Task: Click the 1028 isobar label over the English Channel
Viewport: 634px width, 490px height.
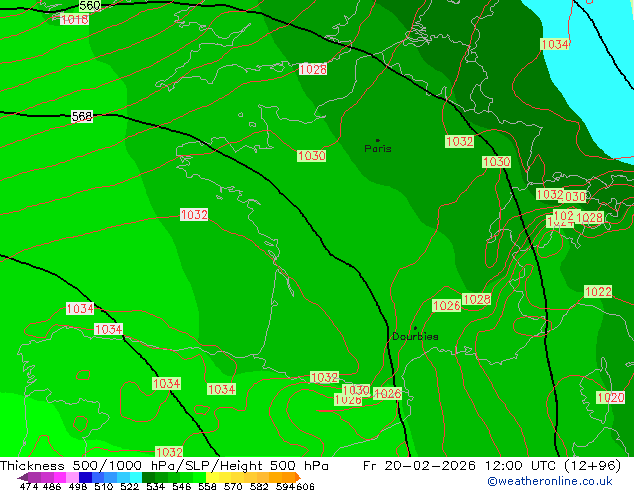Action: pyautogui.click(x=313, y=69)
